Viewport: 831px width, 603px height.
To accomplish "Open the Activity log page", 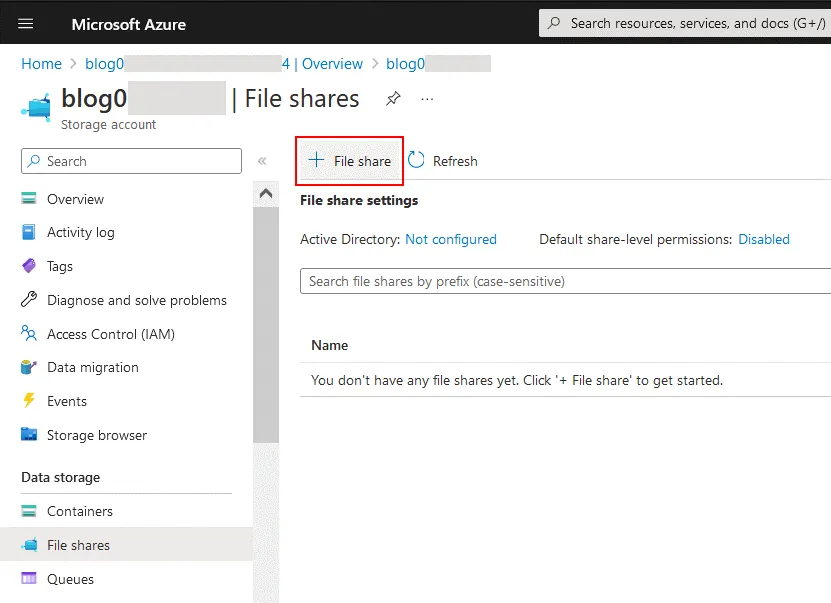I will click(80, 232).
